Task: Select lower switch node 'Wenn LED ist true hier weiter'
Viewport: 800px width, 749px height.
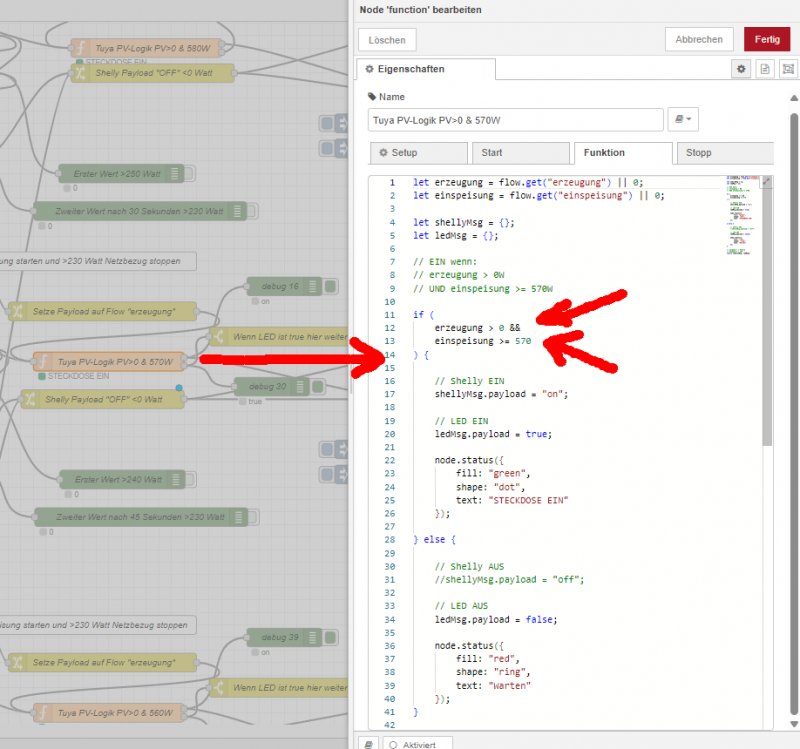Action: click(x=280, y=688)
